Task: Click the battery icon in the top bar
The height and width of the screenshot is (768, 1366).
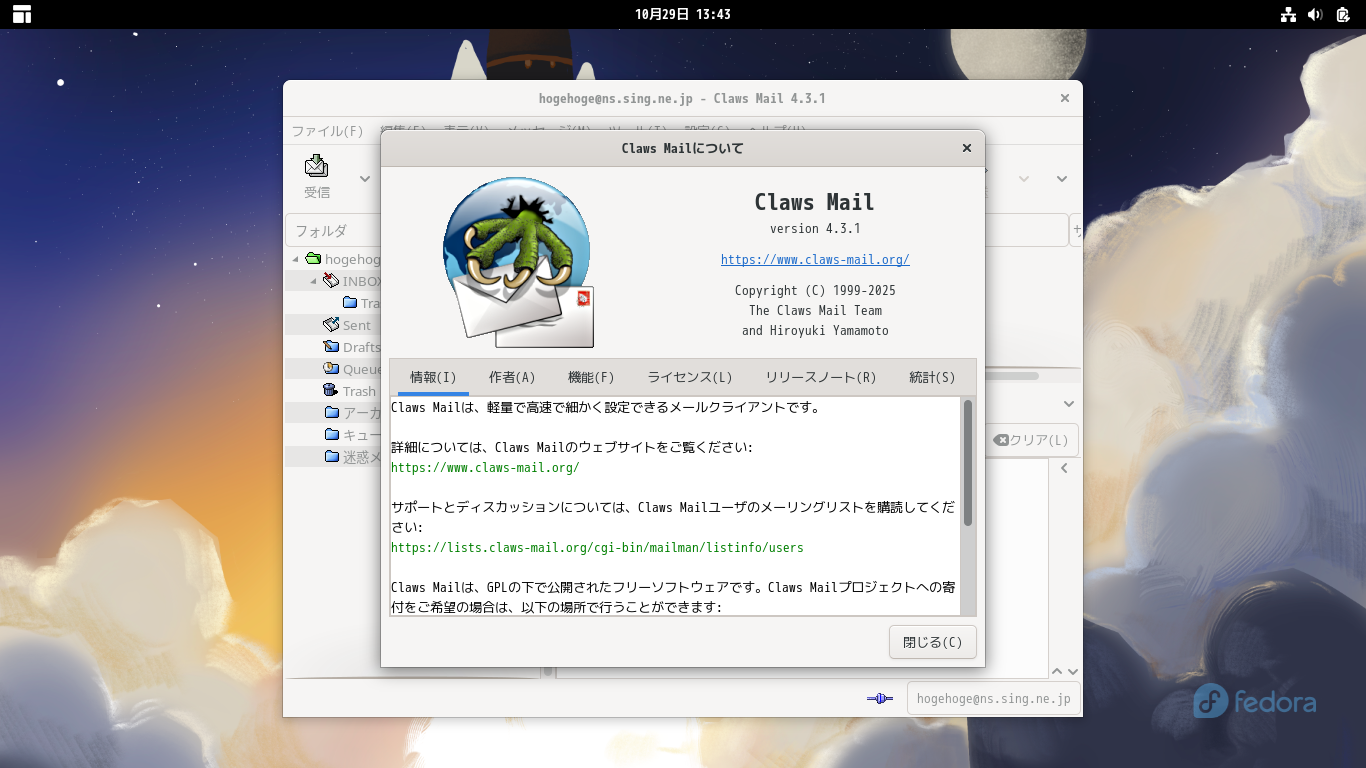Action: pyautogui.click(x=1343, y=14)
